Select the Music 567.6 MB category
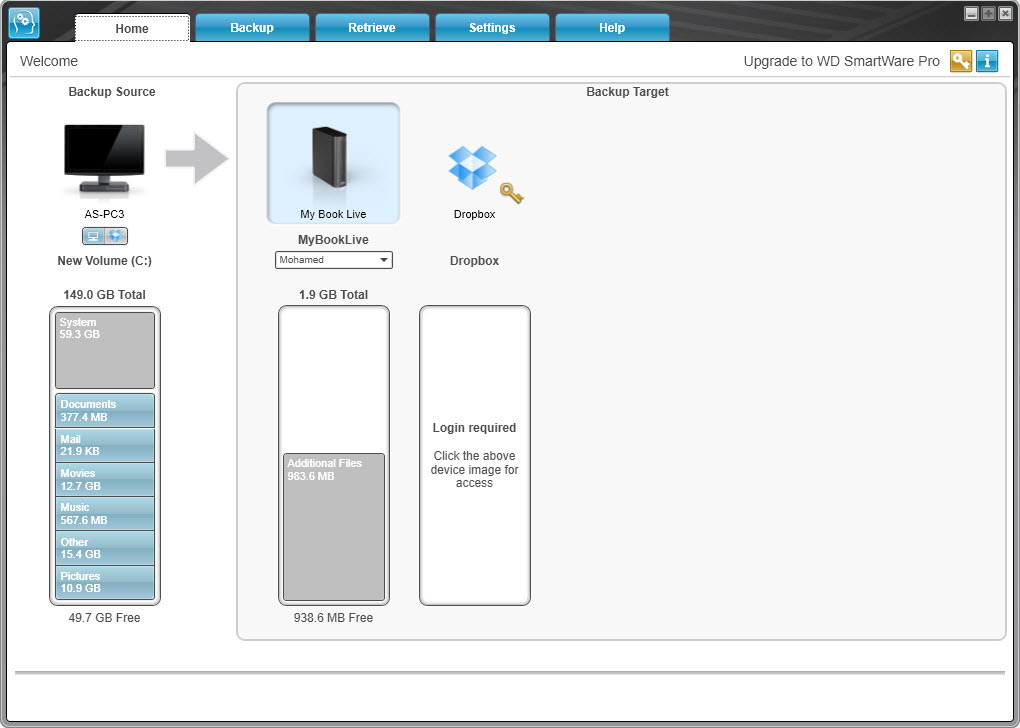Image resolution: width=1020 pixels, height=728 pixels. [x=105, y=514]
